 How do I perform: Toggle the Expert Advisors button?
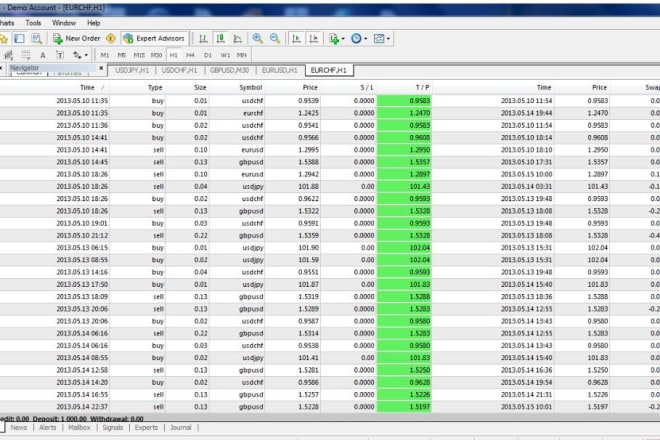click(154, 39)
